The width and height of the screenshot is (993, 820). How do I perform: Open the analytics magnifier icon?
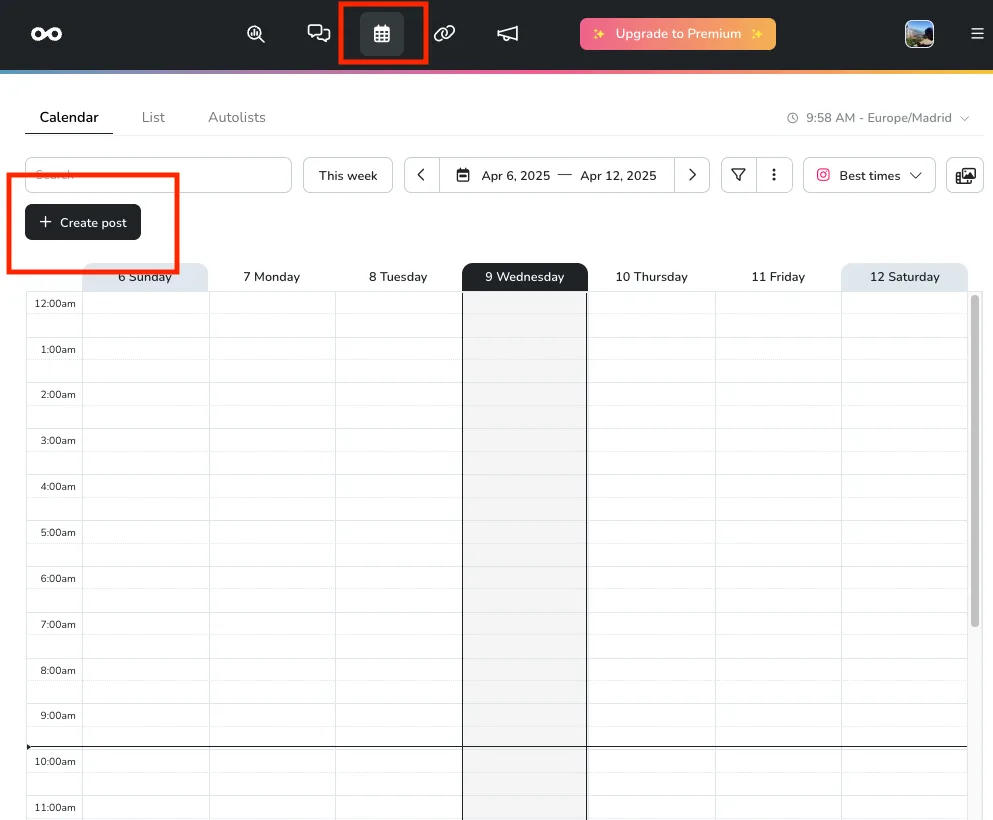coord(256,33)
